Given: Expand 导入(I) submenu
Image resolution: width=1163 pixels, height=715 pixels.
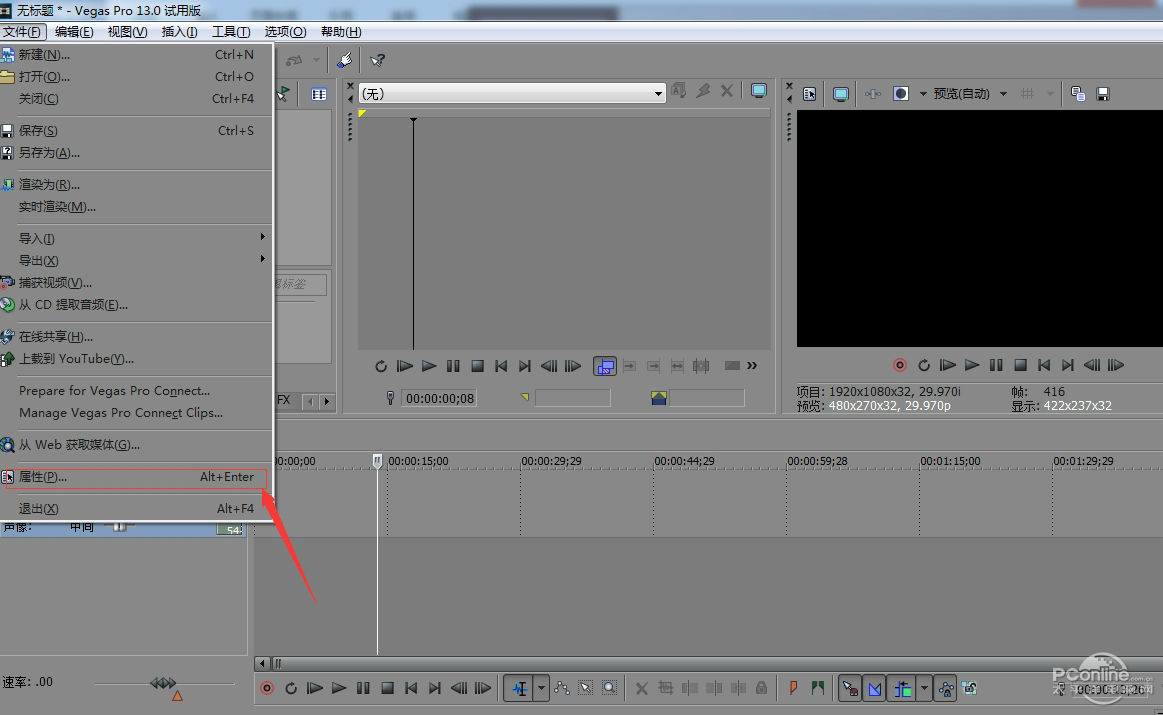Looking at the screenshot, I should tap(136, 238).
